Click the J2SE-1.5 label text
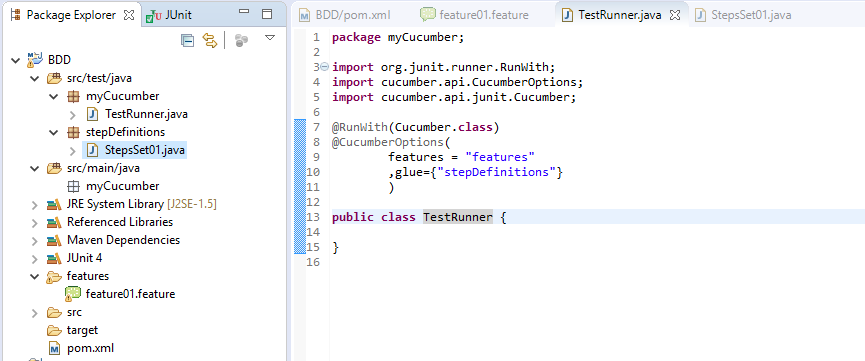The image size is (865, 361). pyautogui.click(x=192, y=204)
